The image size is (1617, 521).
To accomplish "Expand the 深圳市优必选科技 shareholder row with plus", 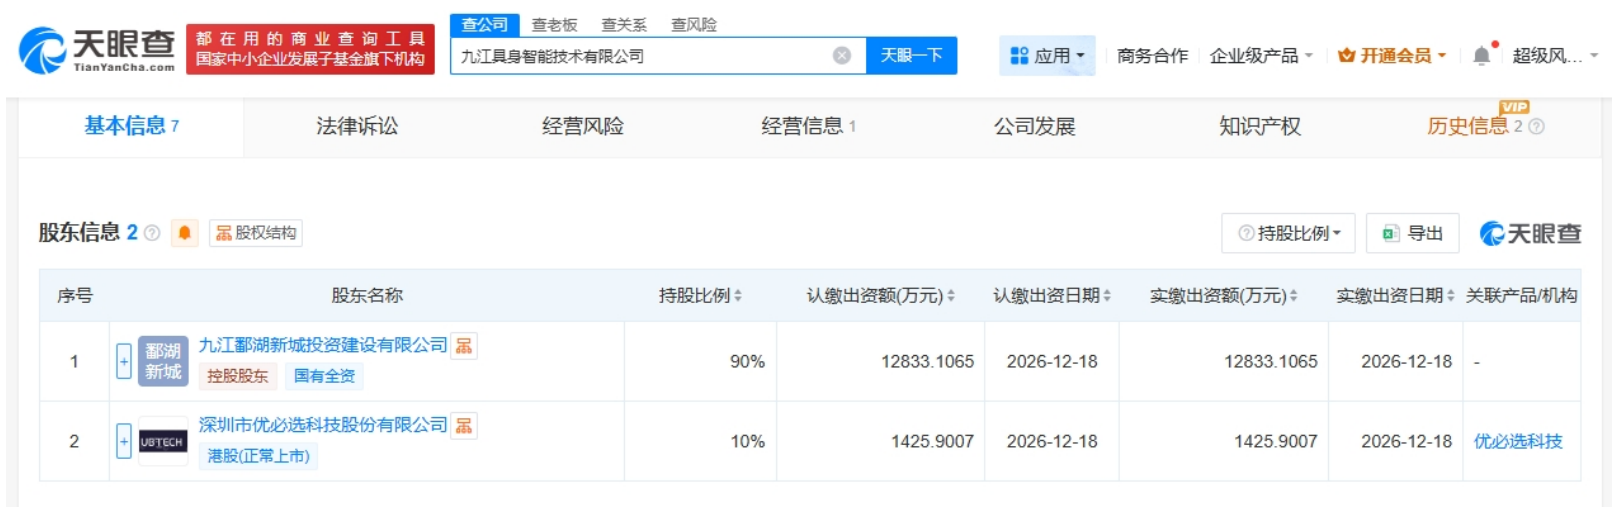I will (x=124, y=441).
